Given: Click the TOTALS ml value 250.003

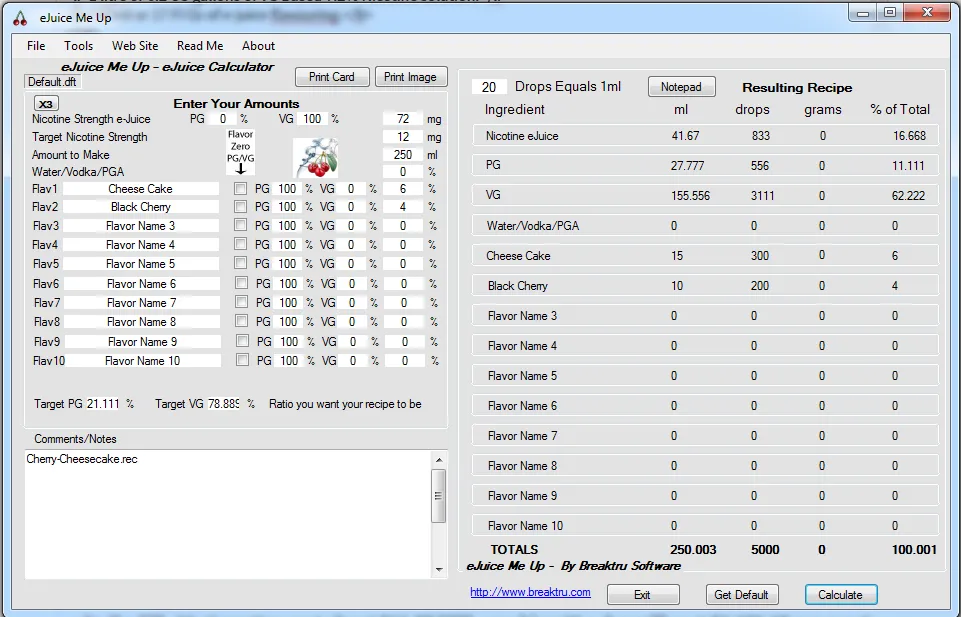Looking at the screenshot, I should click(x=693, y=550).
